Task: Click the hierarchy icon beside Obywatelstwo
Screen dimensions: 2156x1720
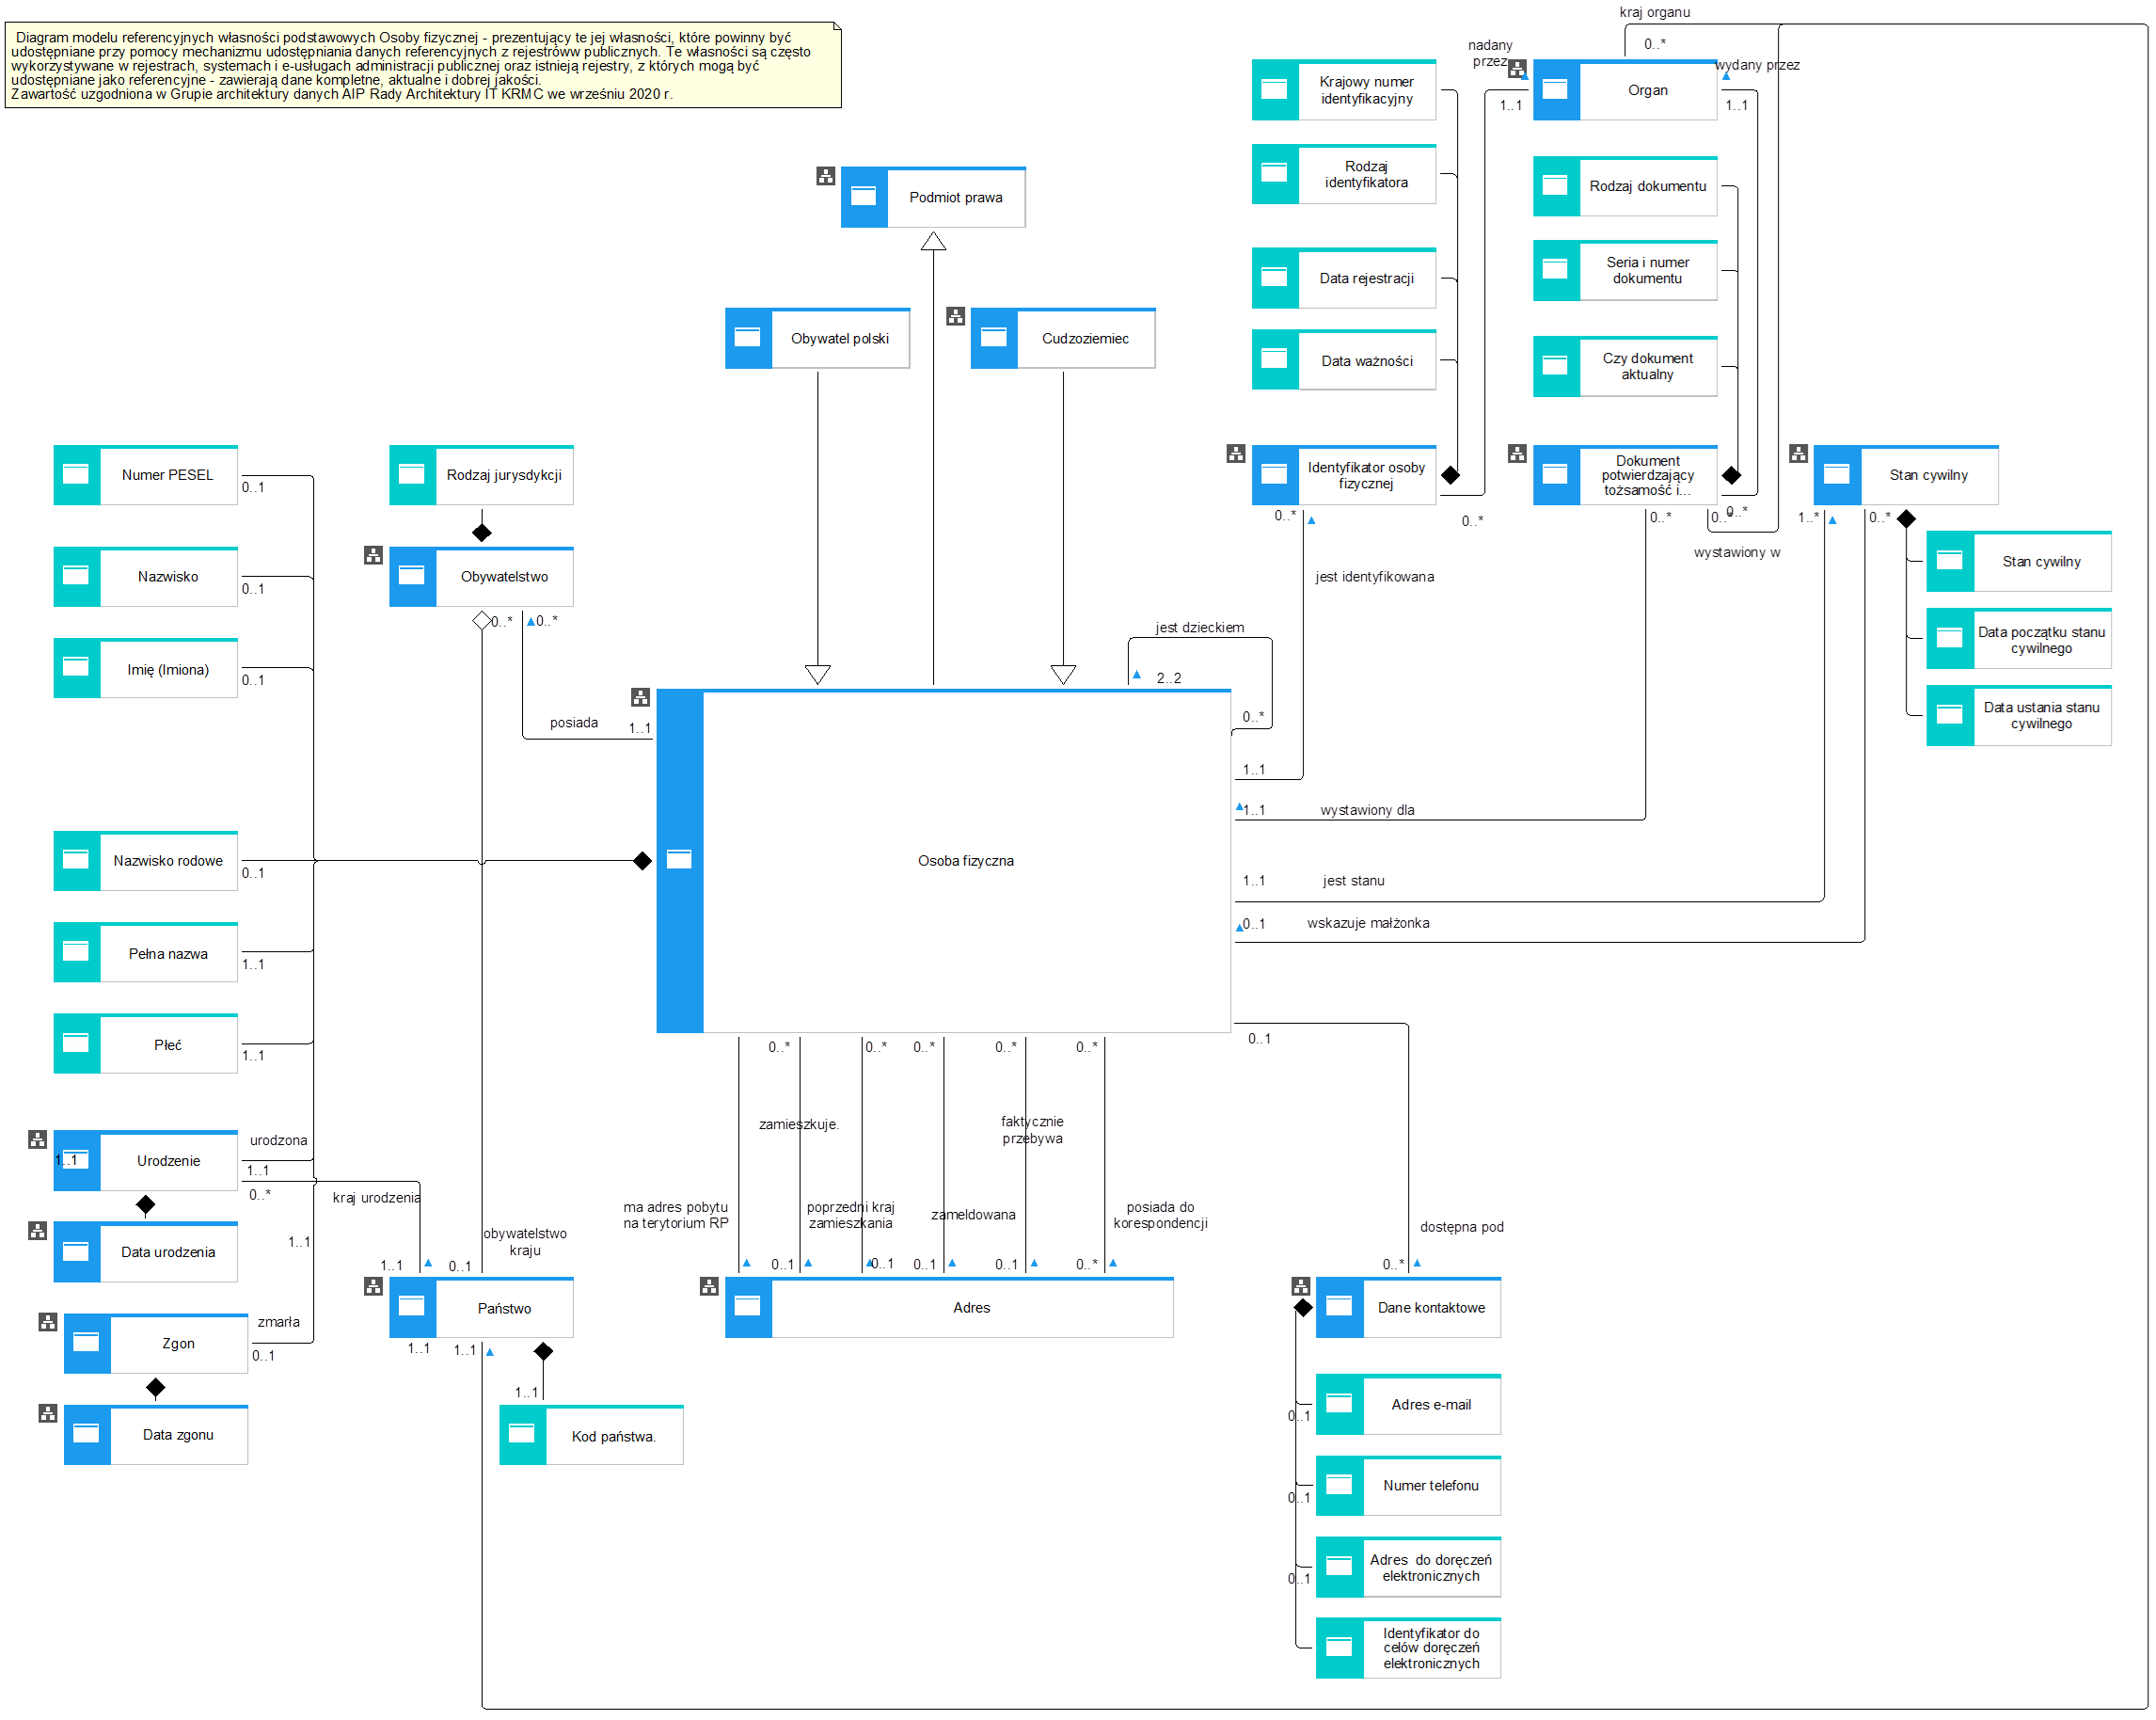Action: coord(373,555)
